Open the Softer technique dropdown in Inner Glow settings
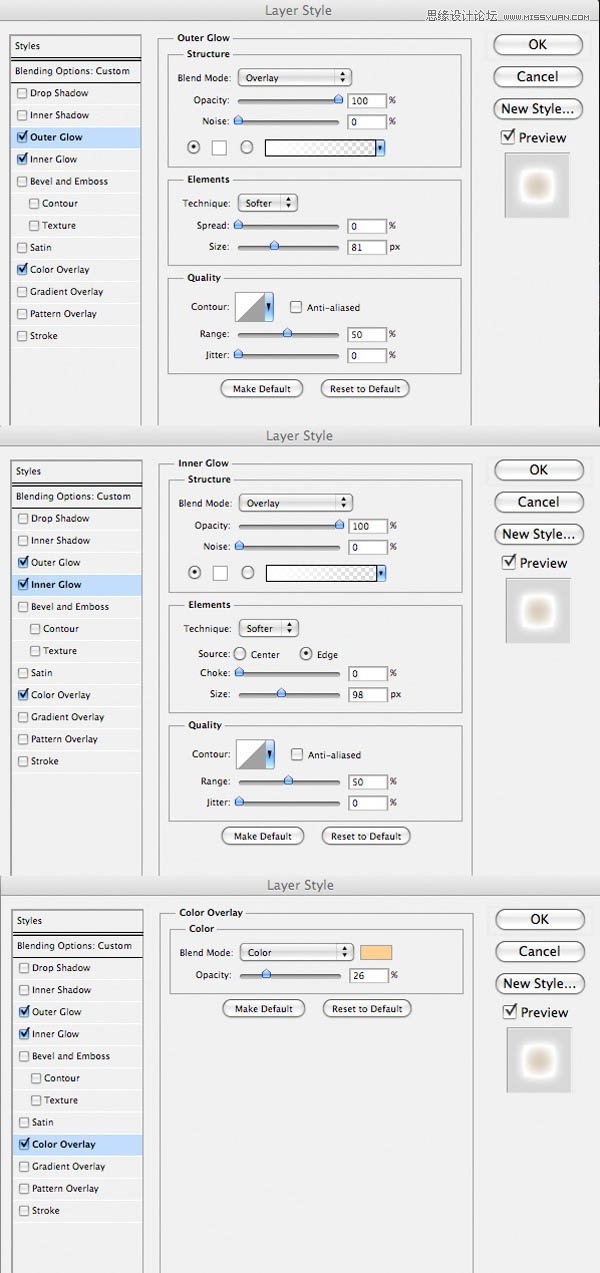The width and height of the screenshot is (600, 1273). (x=268, y=628)
